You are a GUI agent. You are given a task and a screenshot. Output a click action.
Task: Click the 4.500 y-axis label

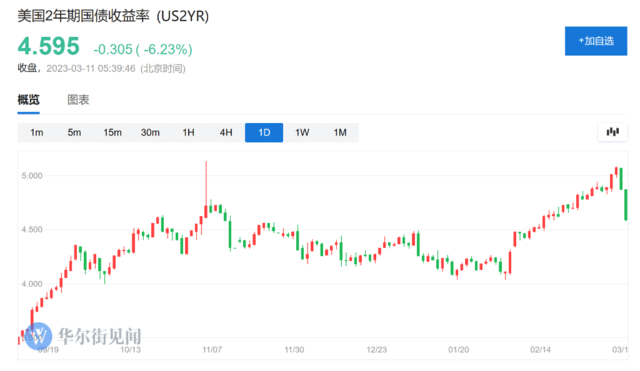(x=32, y=229)
